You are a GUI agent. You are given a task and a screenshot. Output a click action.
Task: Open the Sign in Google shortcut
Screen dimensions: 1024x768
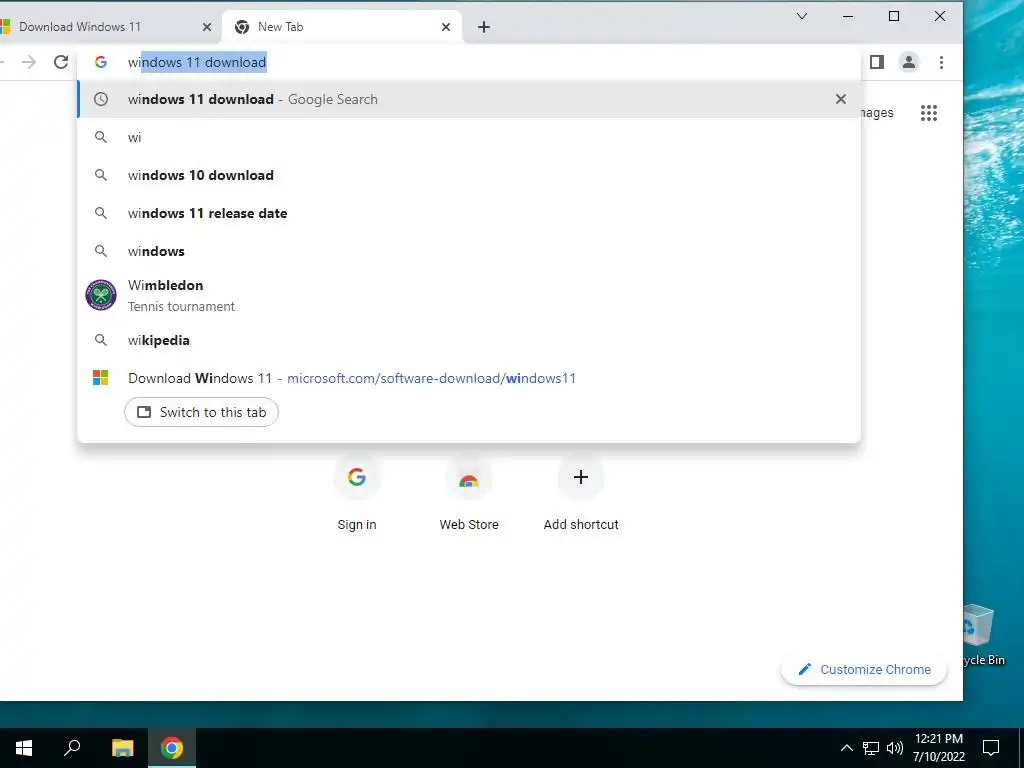357,493
